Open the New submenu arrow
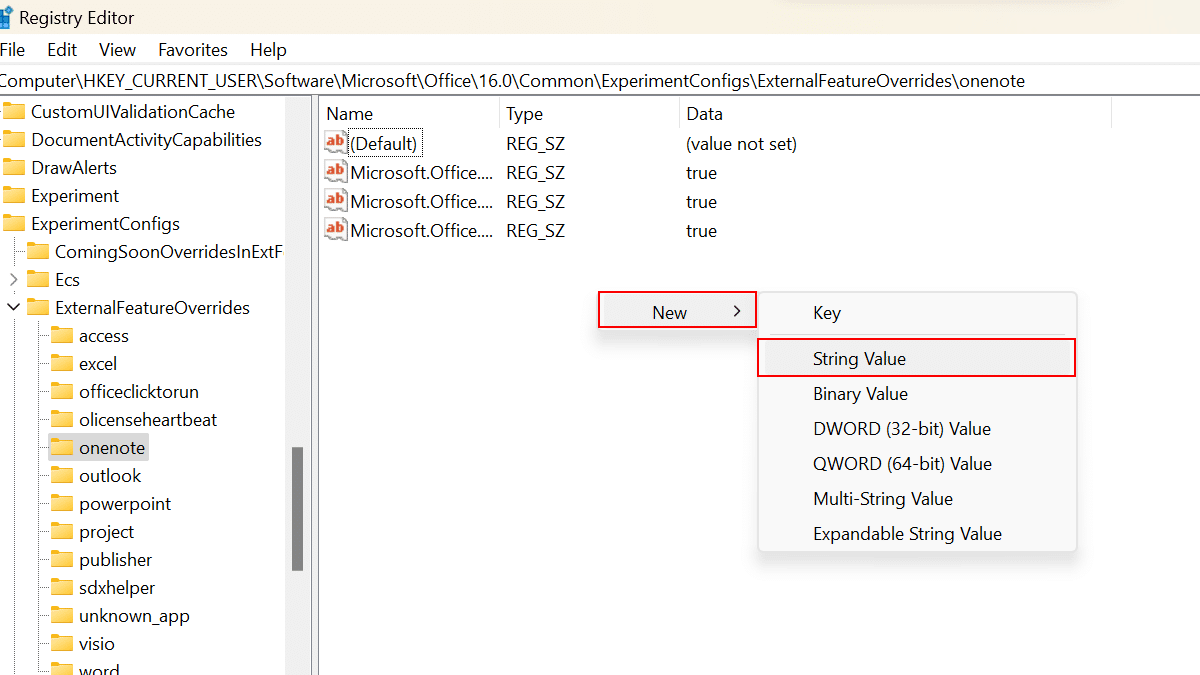 tap(737, 311)
